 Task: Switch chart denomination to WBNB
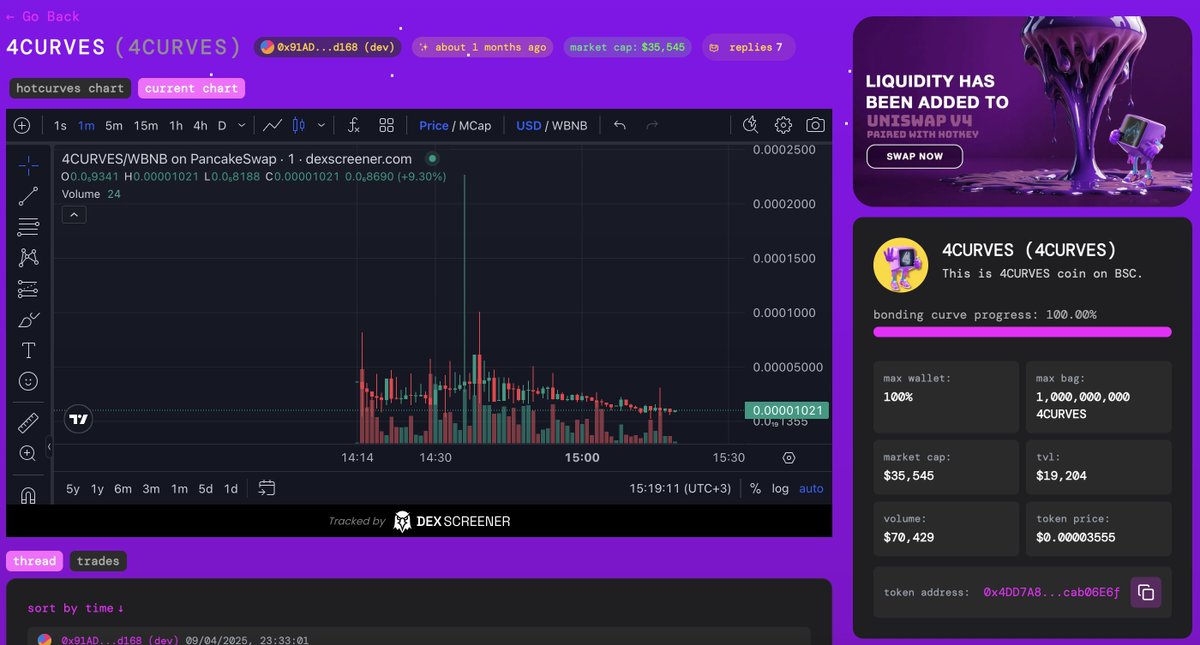click(570, 125)
